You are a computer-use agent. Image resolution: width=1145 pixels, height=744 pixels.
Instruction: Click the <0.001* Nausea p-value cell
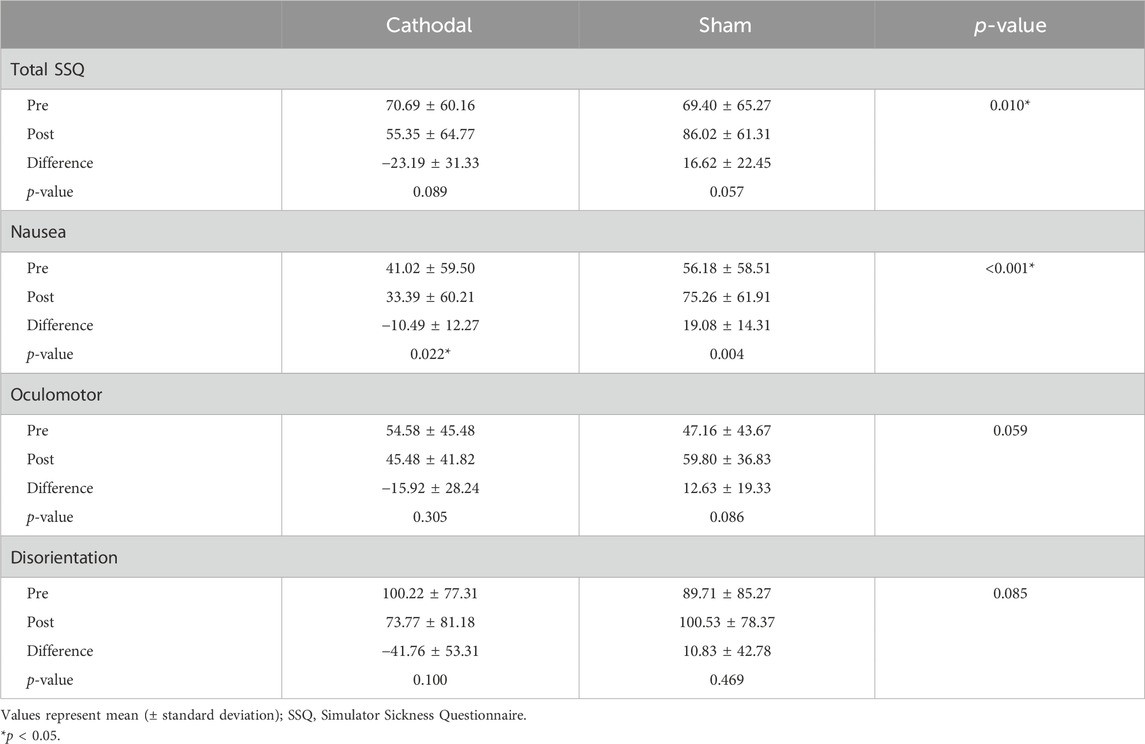pos(1009,269)
